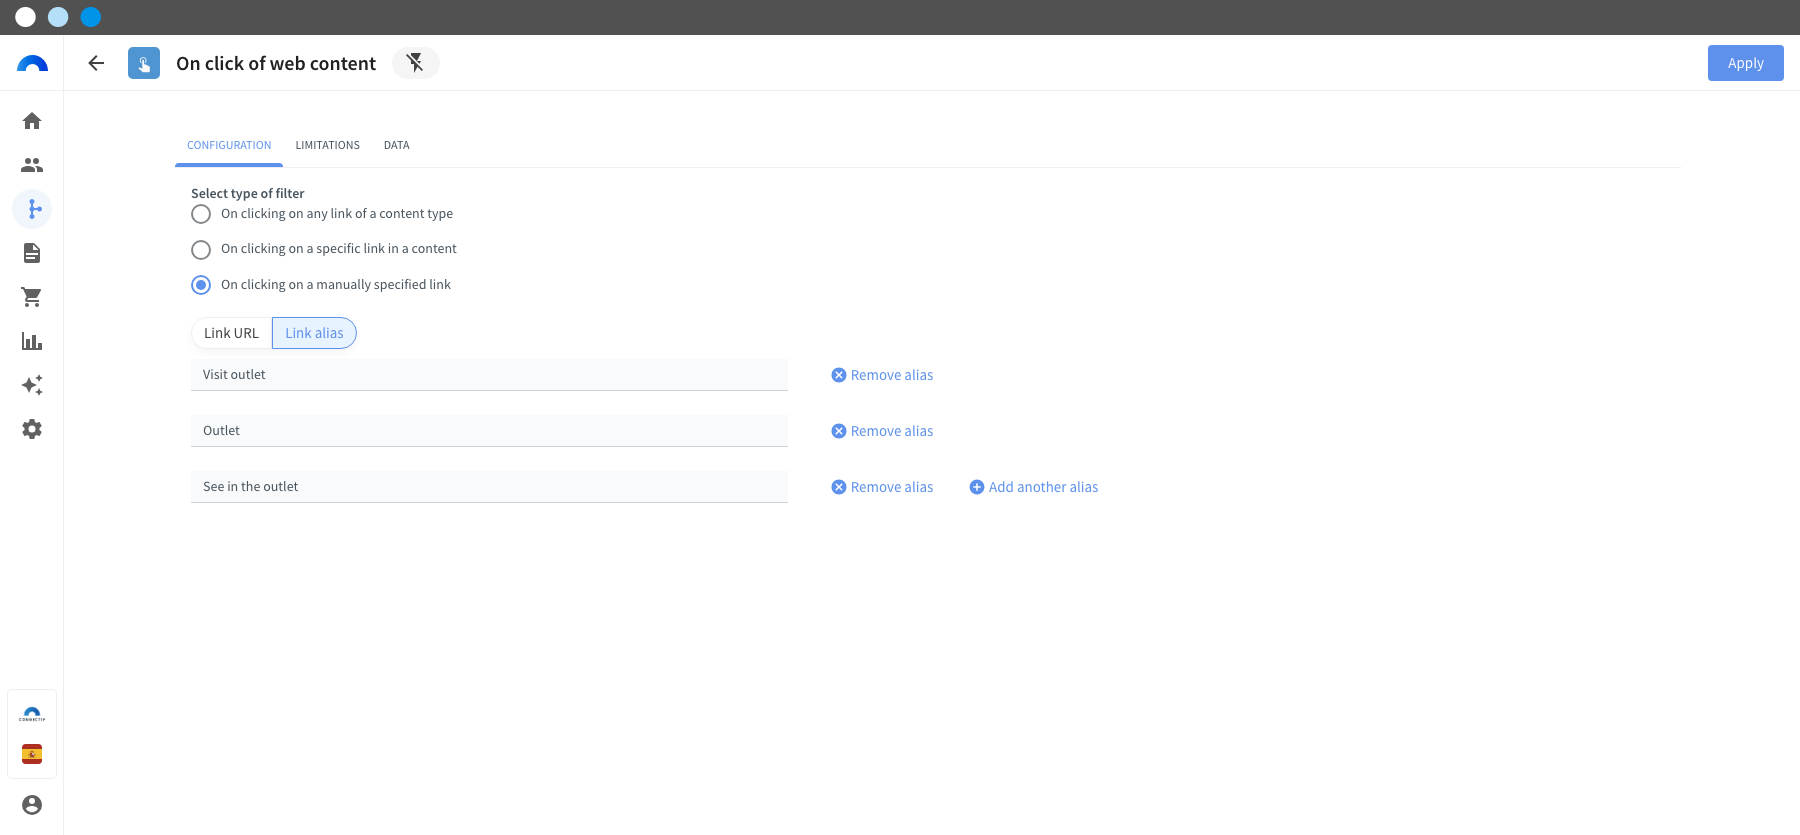Open the Limitations tab
This screenshot has width=1800, height=835.
pyautogui.click(x=328, y=145)
